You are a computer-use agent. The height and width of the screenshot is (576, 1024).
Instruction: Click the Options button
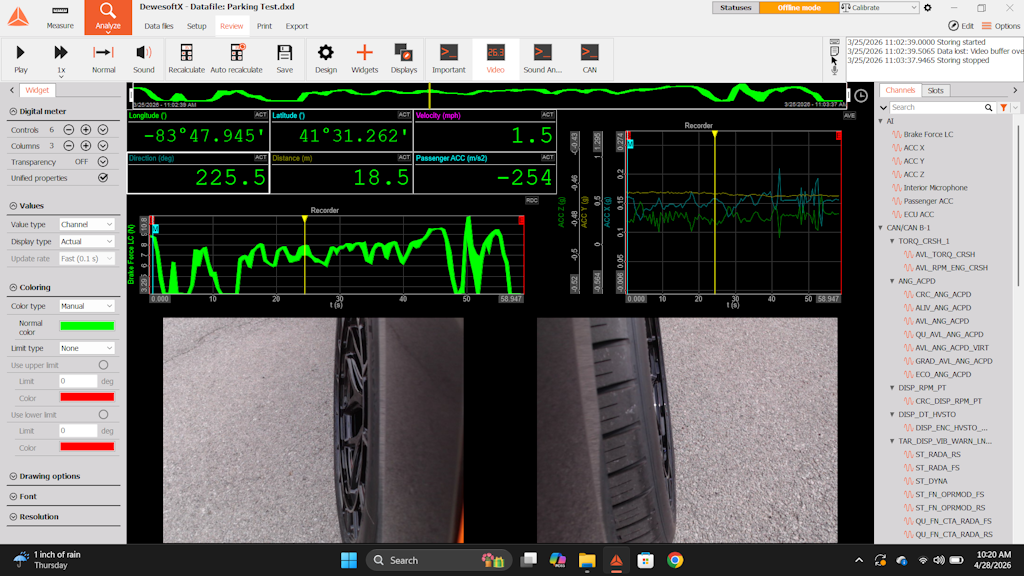(x=1000, y=26)
